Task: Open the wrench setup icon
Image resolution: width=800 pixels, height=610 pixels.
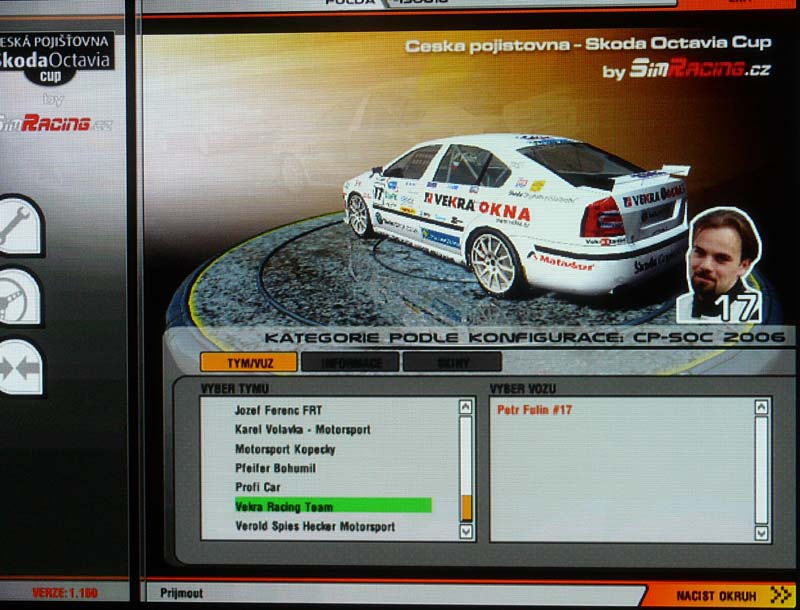Action: point(19,226)
